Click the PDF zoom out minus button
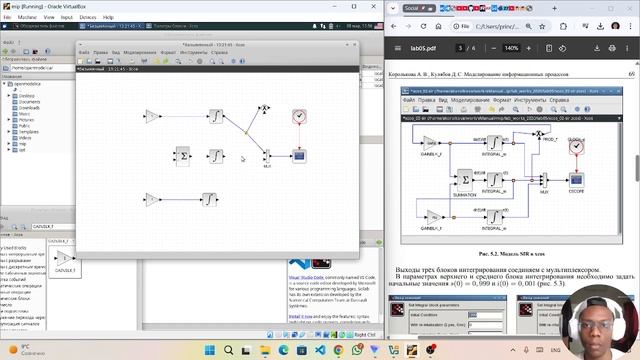This screenshot has width=640, height=360. coord(493,48)
